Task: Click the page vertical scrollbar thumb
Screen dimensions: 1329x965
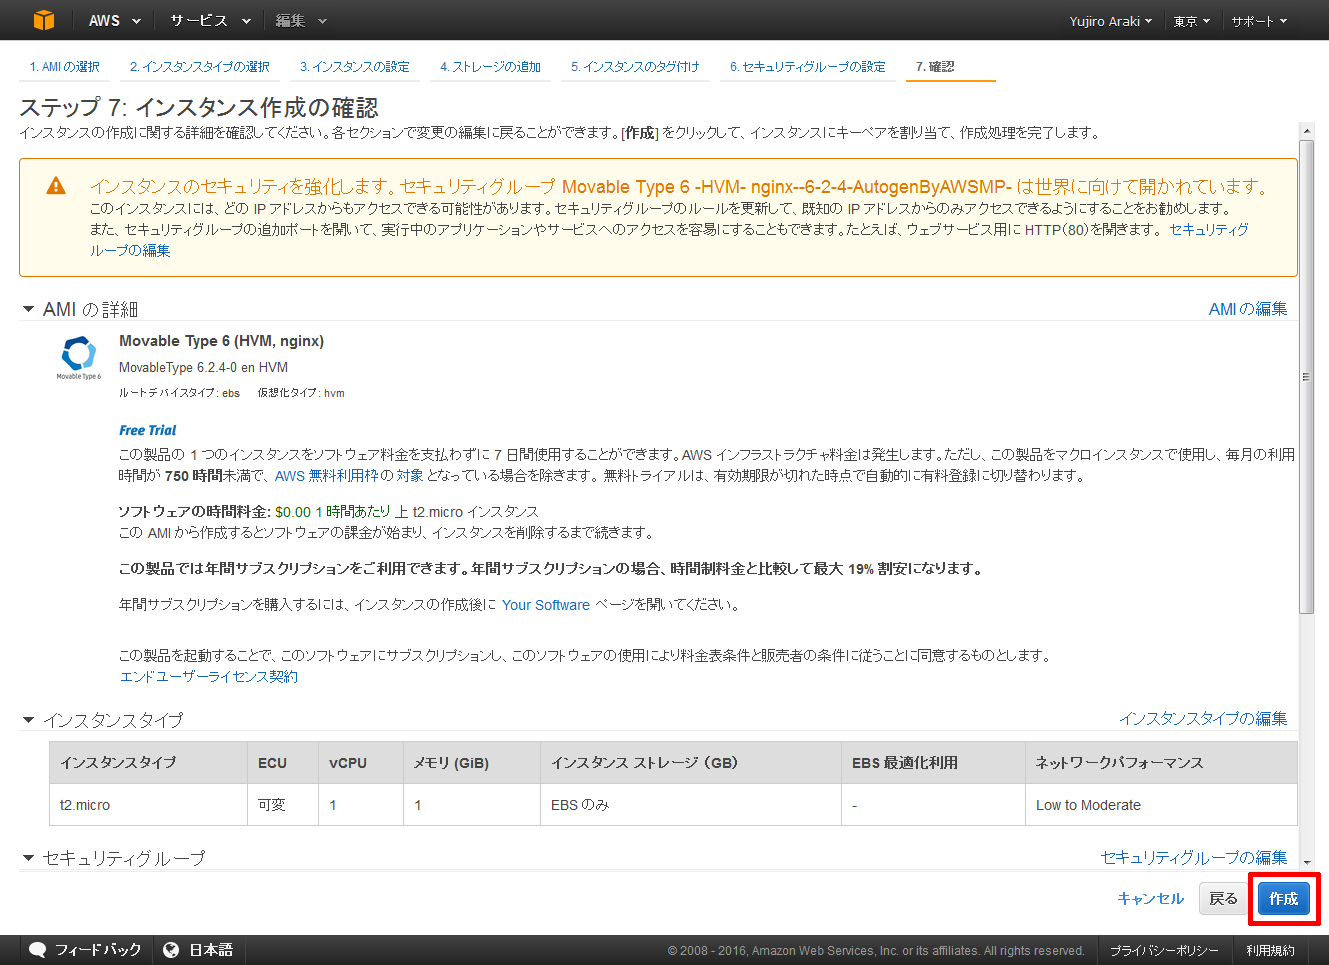Action: coord(1306,377)
